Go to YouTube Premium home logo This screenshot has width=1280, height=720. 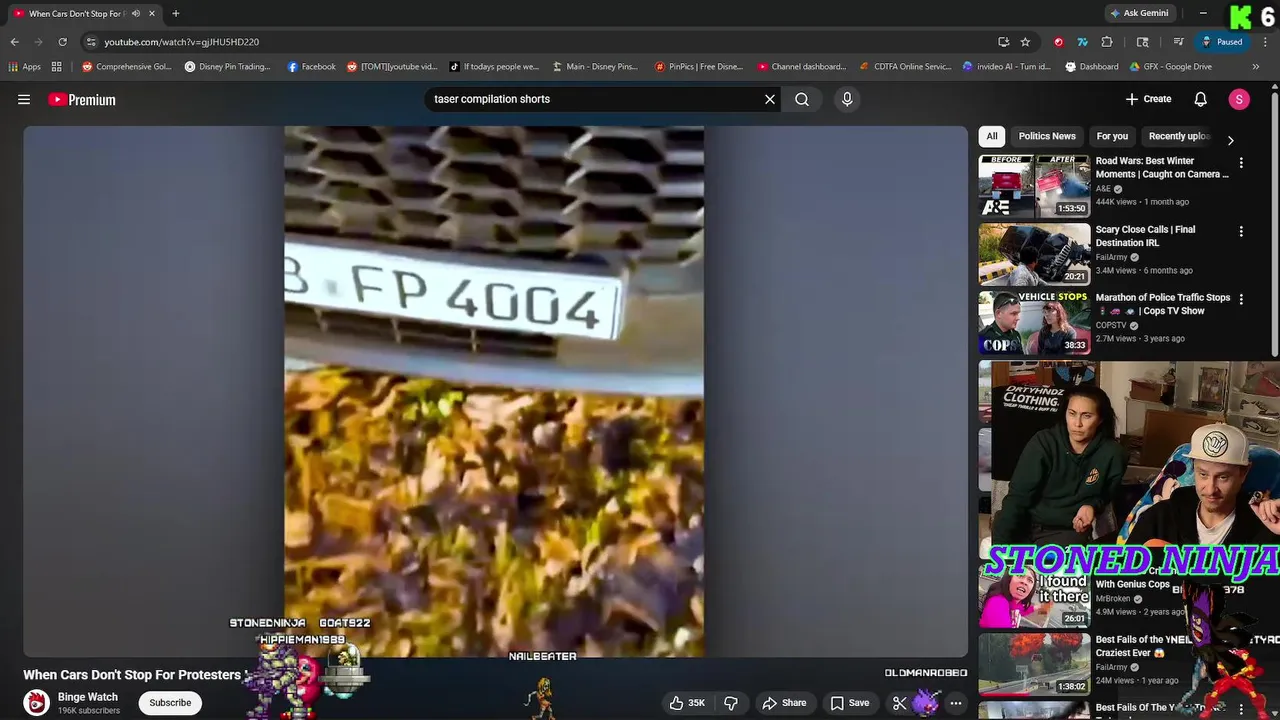coord(82,99)
